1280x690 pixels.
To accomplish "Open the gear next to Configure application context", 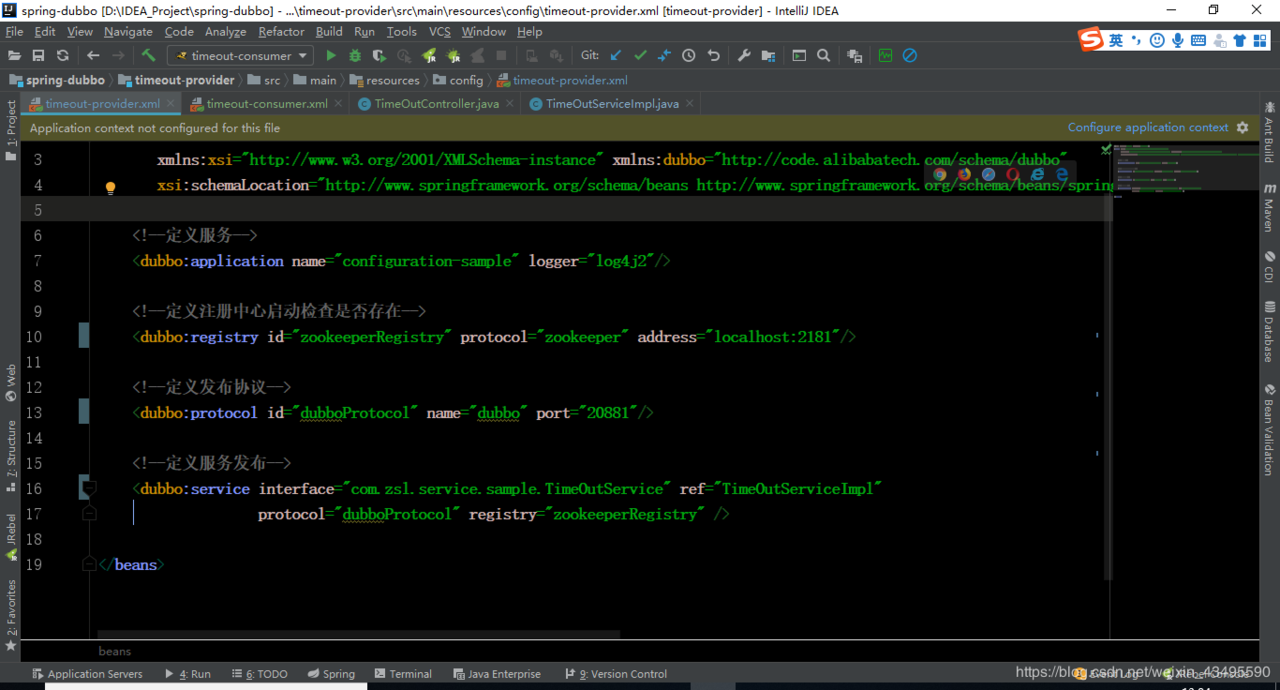I will (1243, 128).
